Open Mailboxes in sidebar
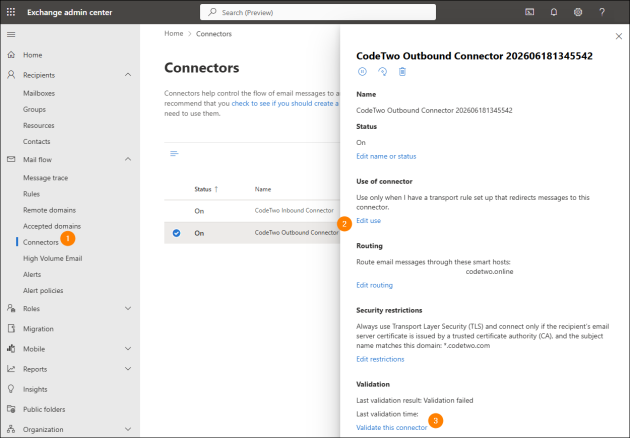Screen dimensions: 630x438 (39, 93)
